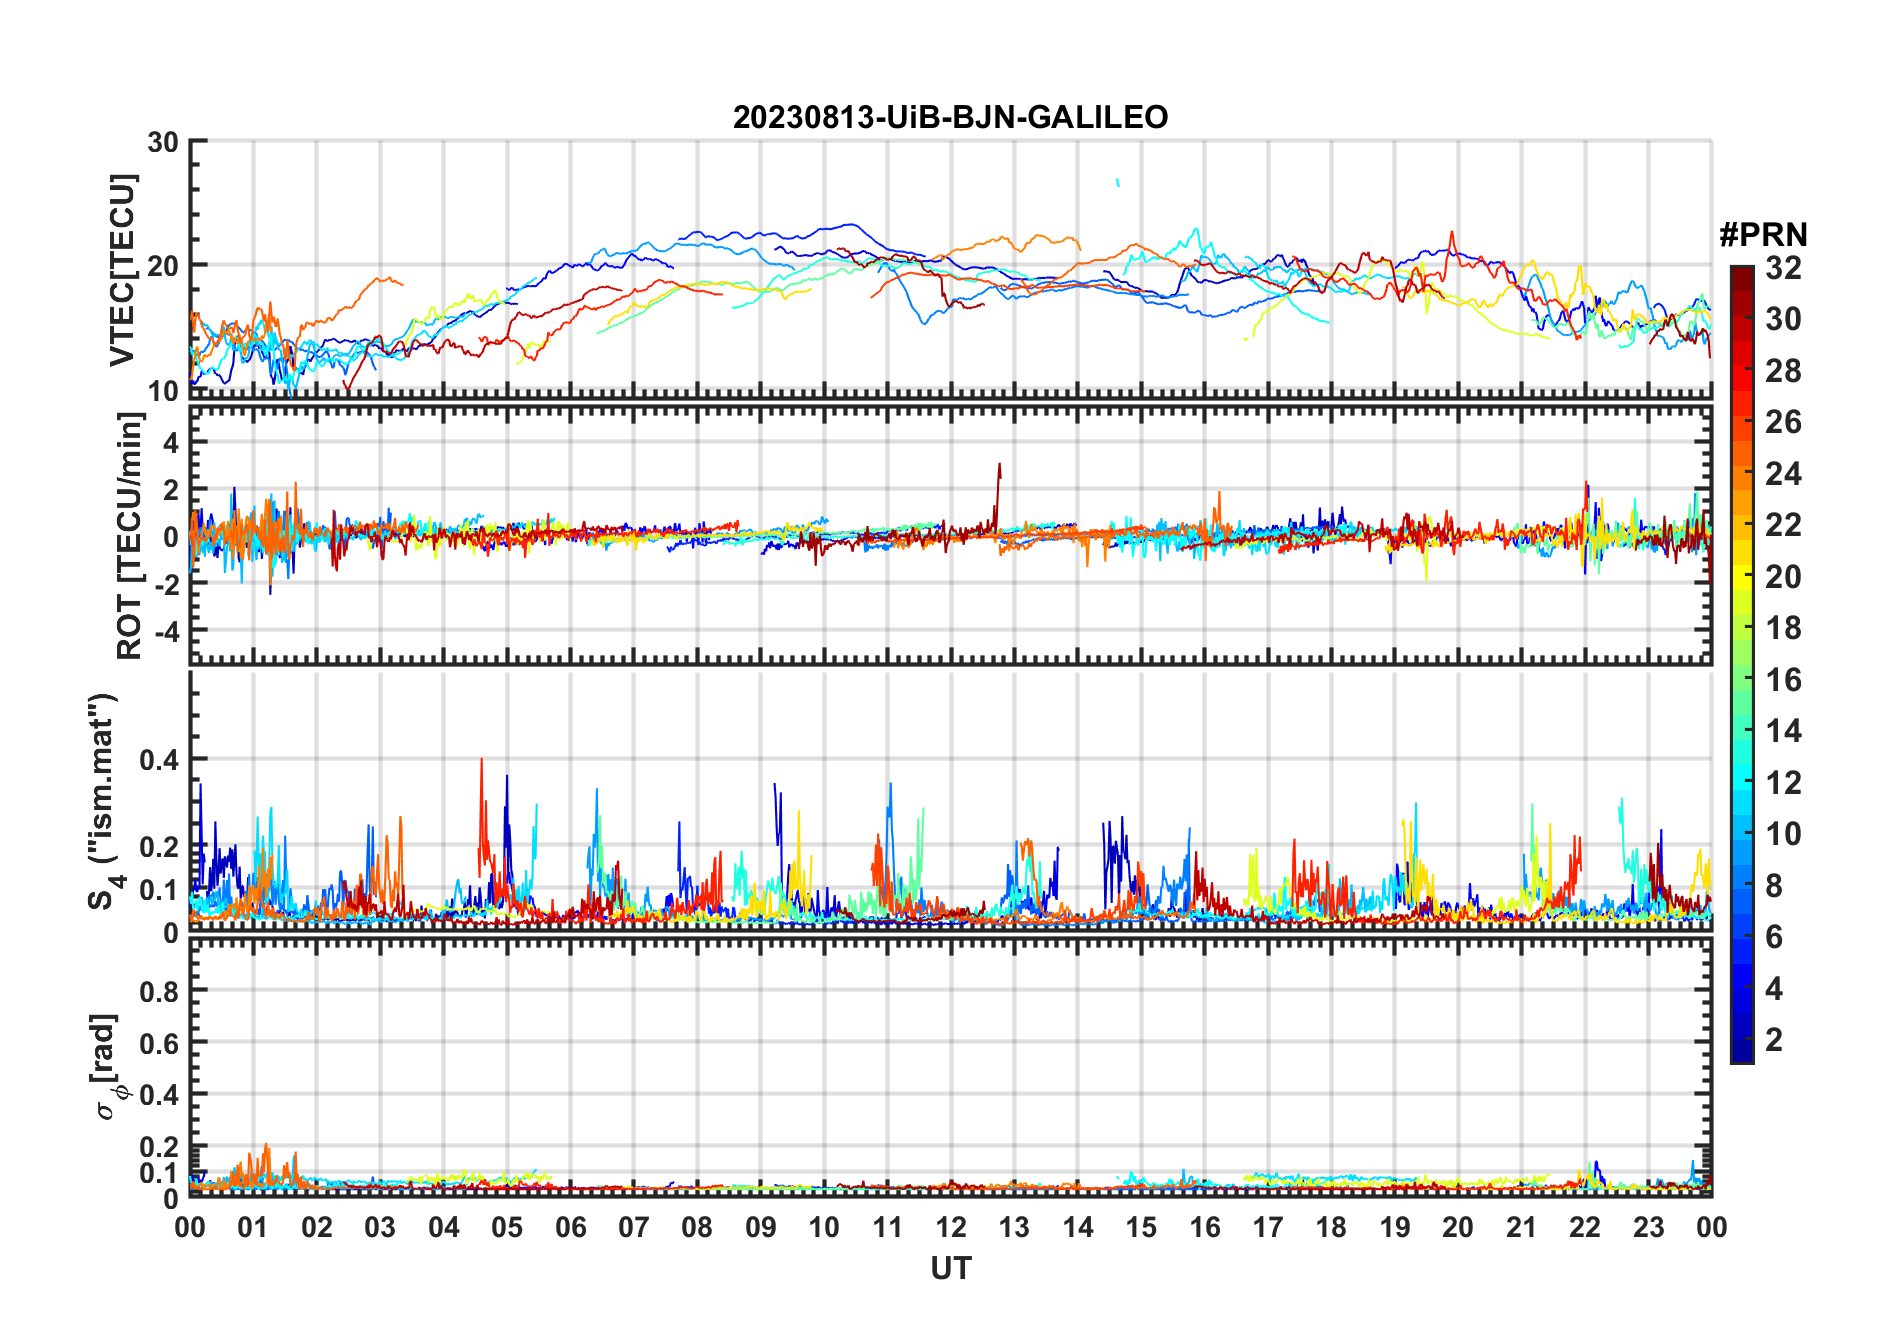This screenshot has width=1902, height=1330.
Task: Click the ROT [TECU/min] axis label
Action: click(129, 535)
